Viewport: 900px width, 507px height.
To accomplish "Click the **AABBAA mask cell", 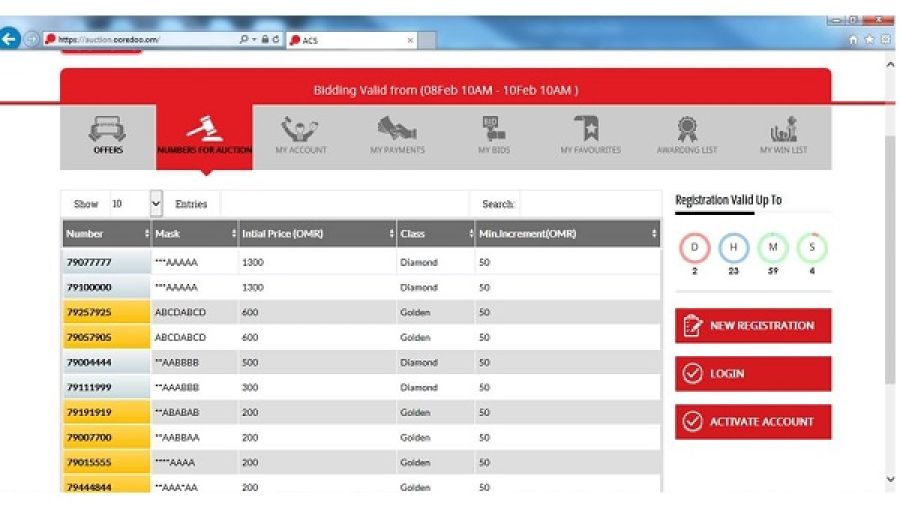I will tap(194, 437).
